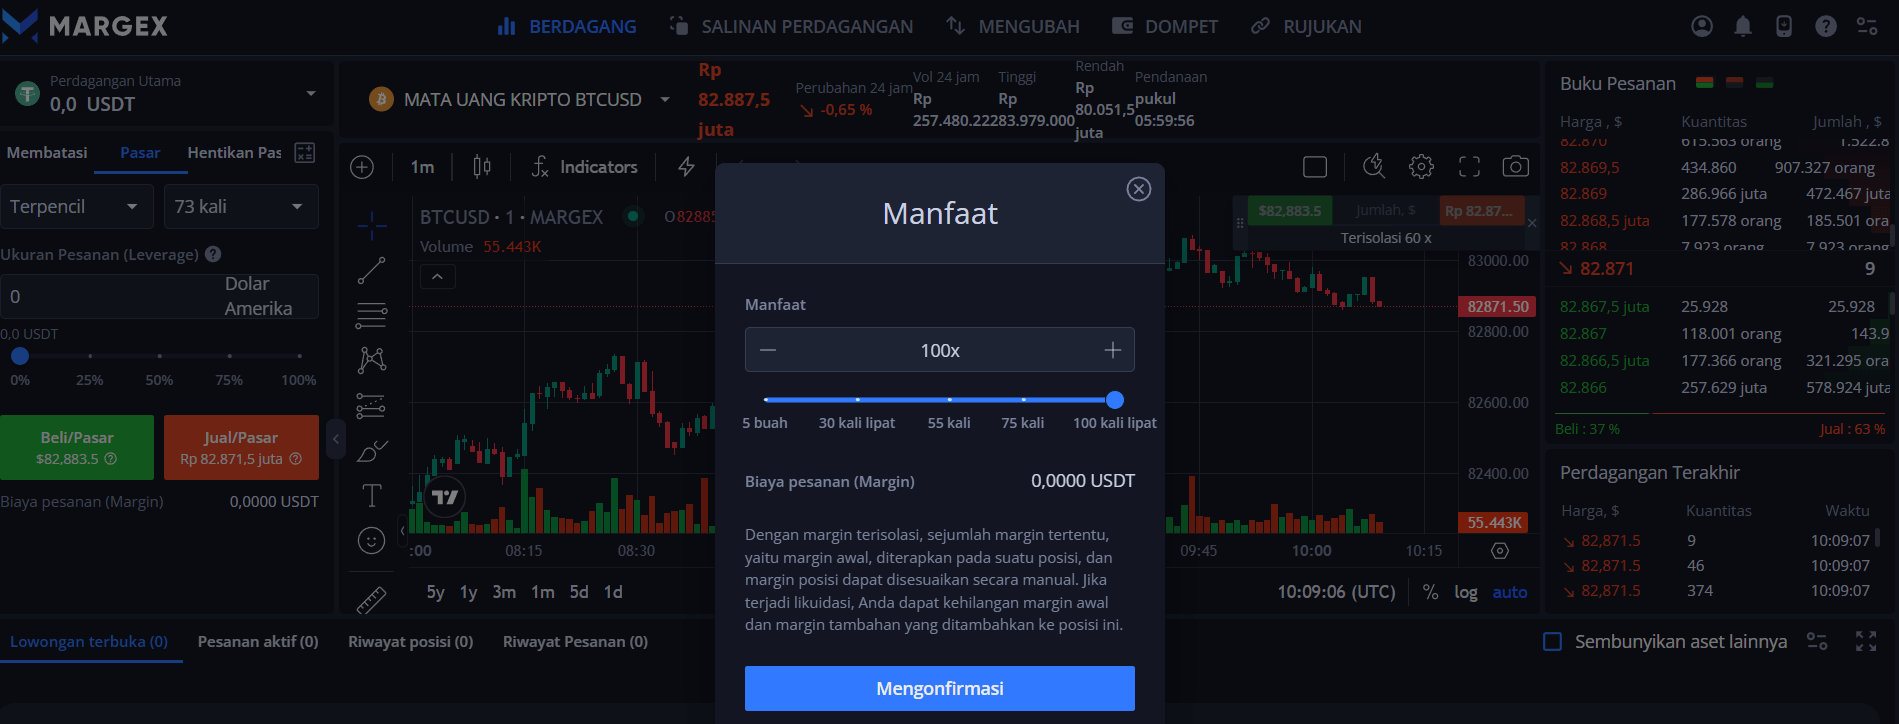
Task: Click the TradingView logo on chart
Action: pos(445,497)
